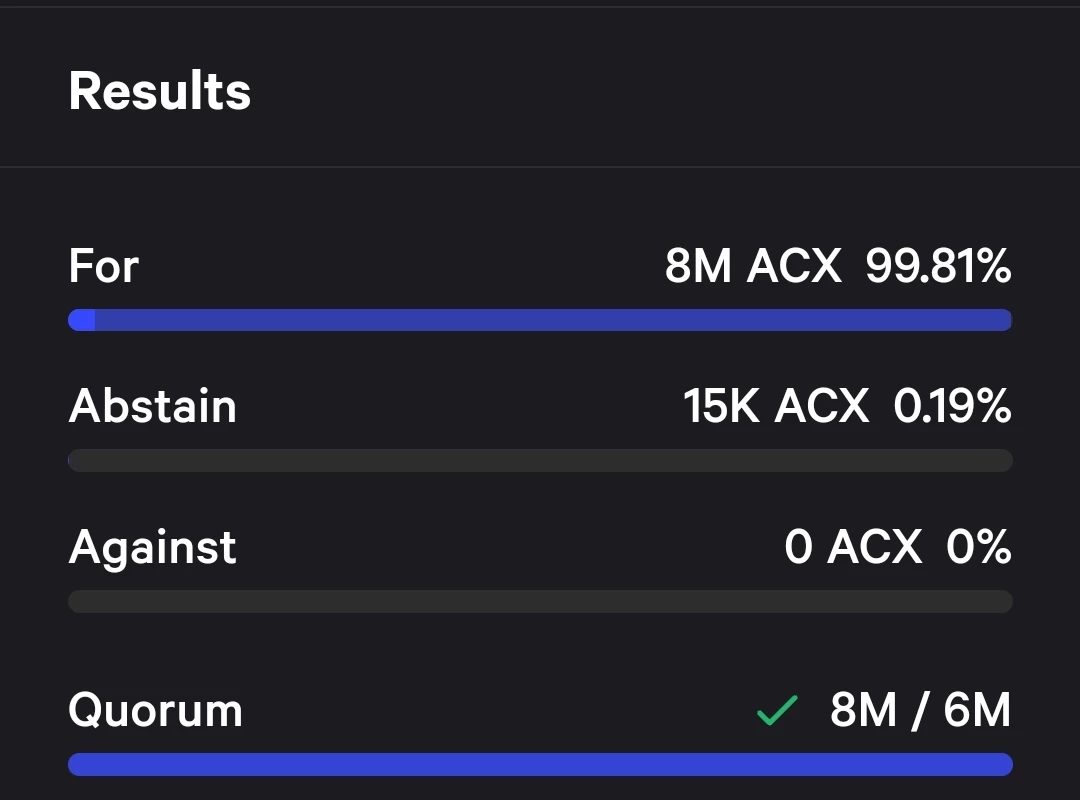Image resolution: width=1080 pixels, height=800 pixels.
Task: Click the 8M / 6M quorum value
Action: [x=920, y=710]
